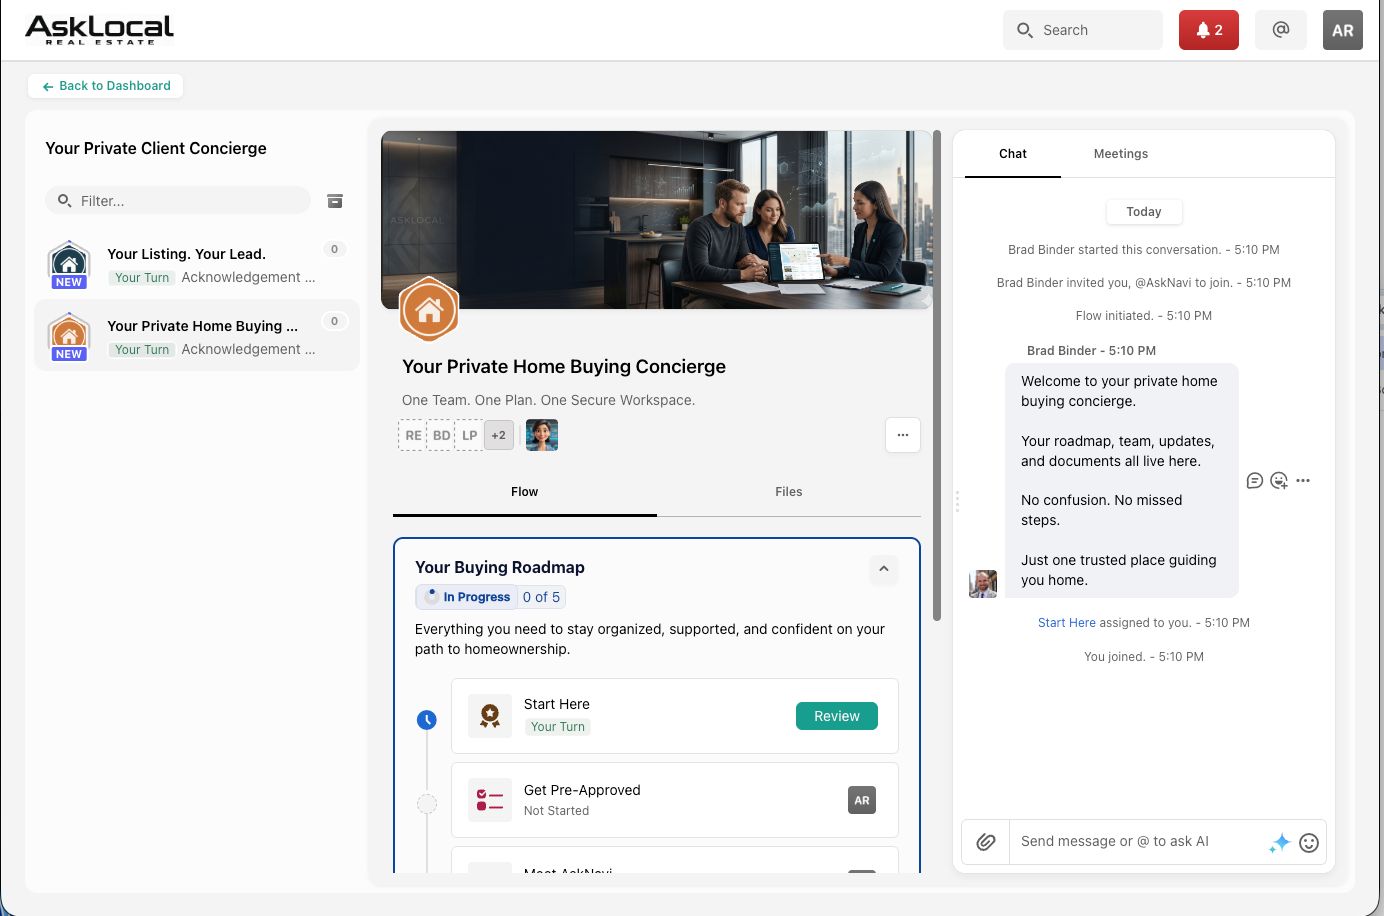Switch to the Meetings tab
Image resolution: width=1384 pixels, height=916 pixels.
pyautogui.click(x=1121, y=154)
